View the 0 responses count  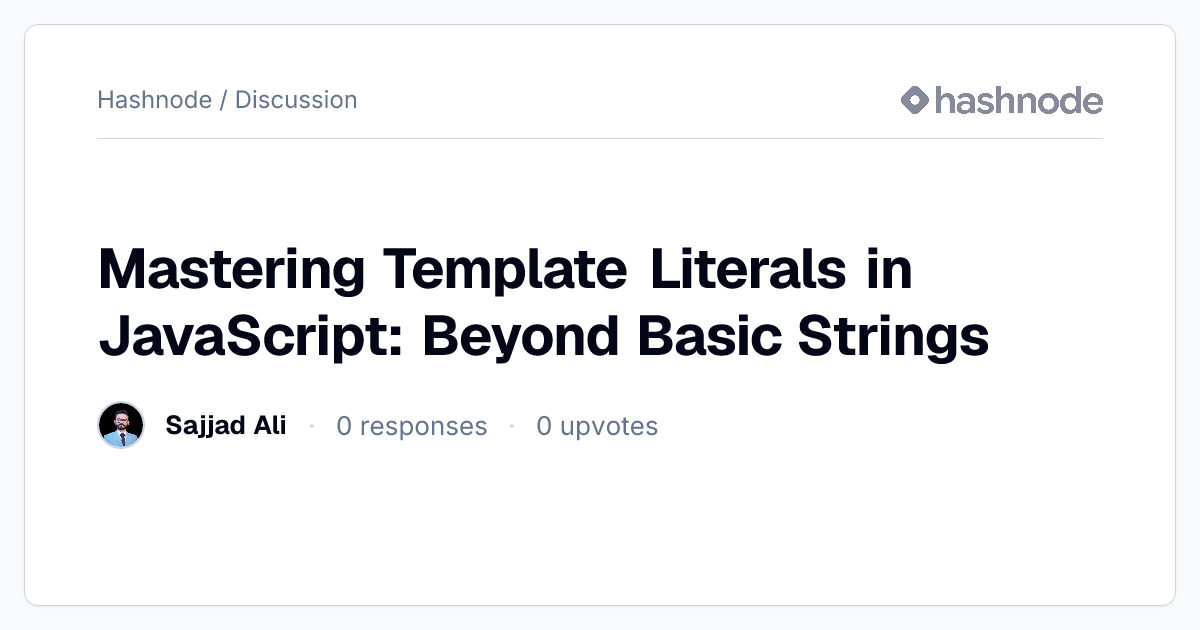[412, 426]
